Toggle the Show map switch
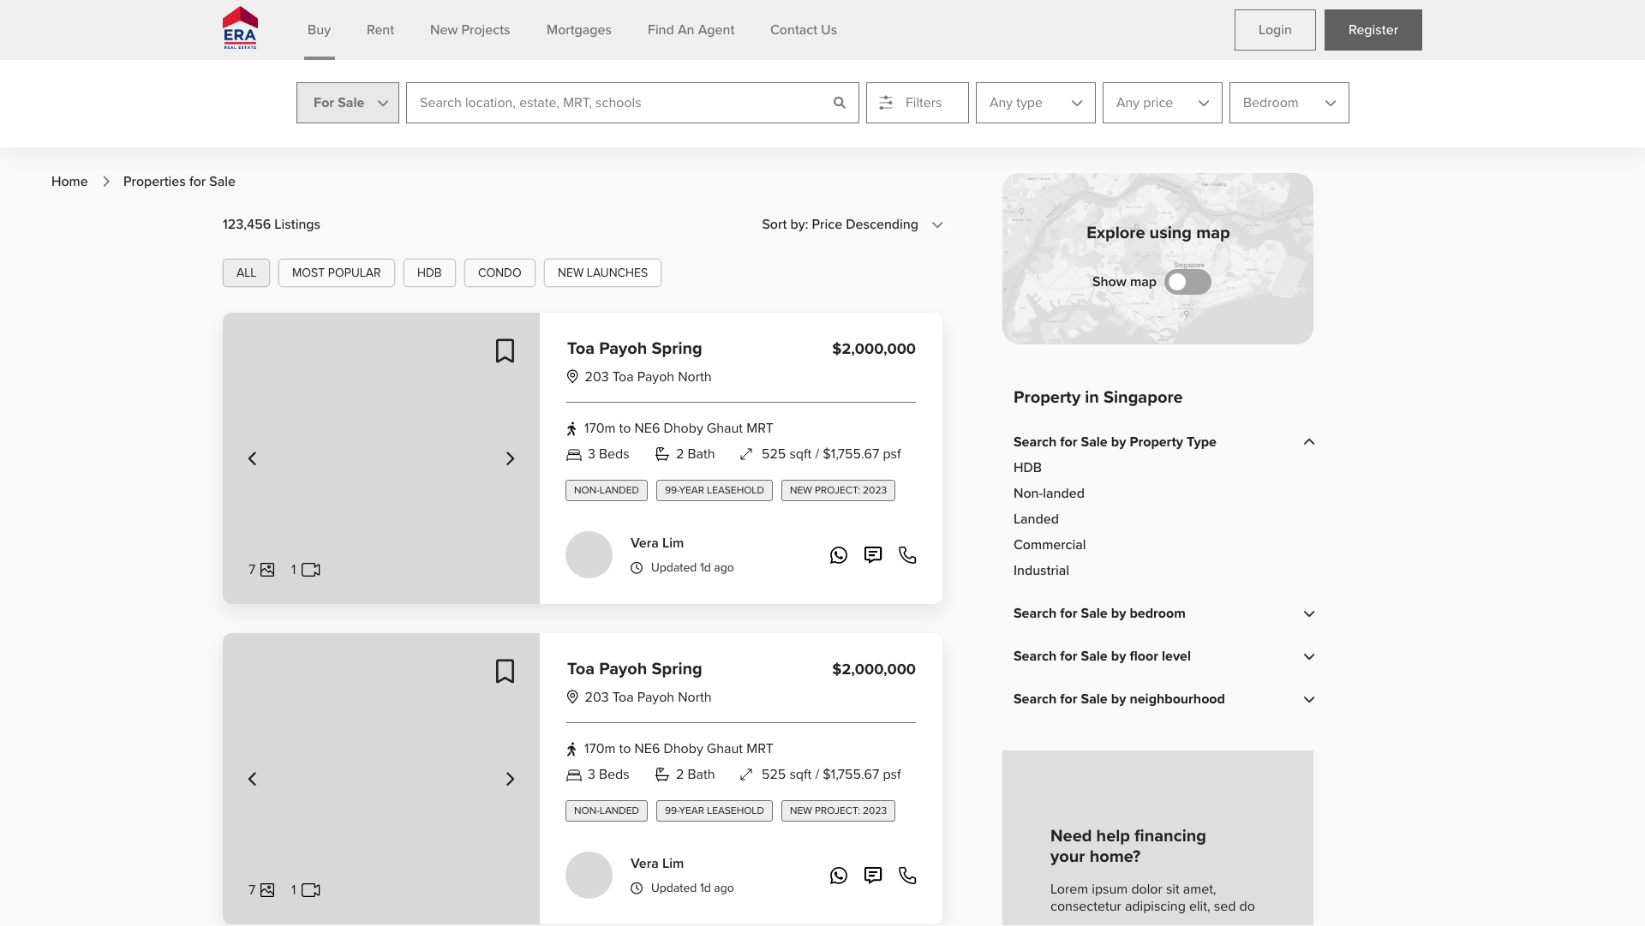Viewport: 1645px width, 926px height. point(1188,282)
